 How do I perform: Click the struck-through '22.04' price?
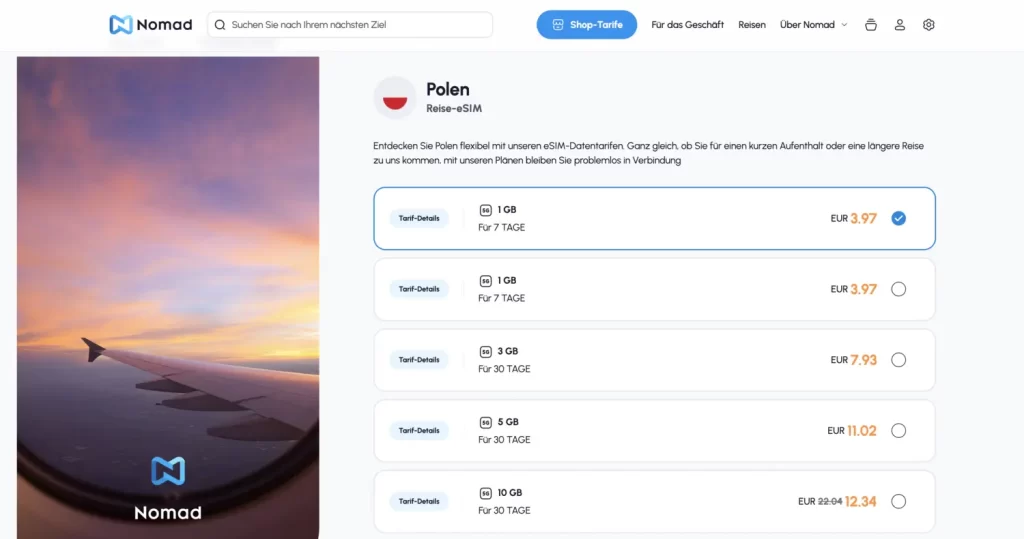point(829,501)
